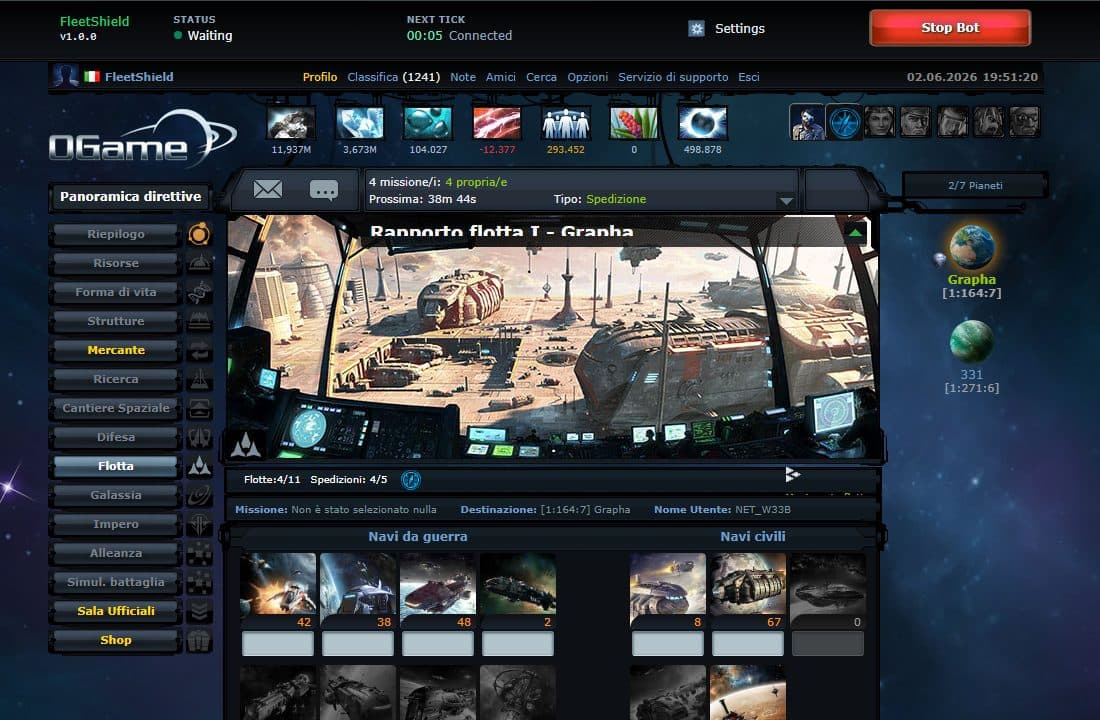Click the metal resource icon
Viewport: 1100px width, 720px height.
pyautogui.click(x=291, y=124)
